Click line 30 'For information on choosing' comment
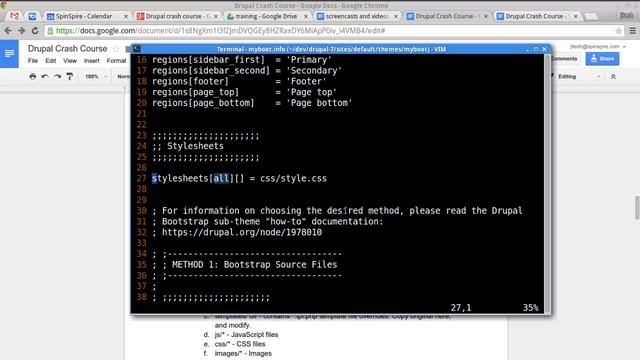640x360 pixels. pyautogui.click(x=337, y=211)
